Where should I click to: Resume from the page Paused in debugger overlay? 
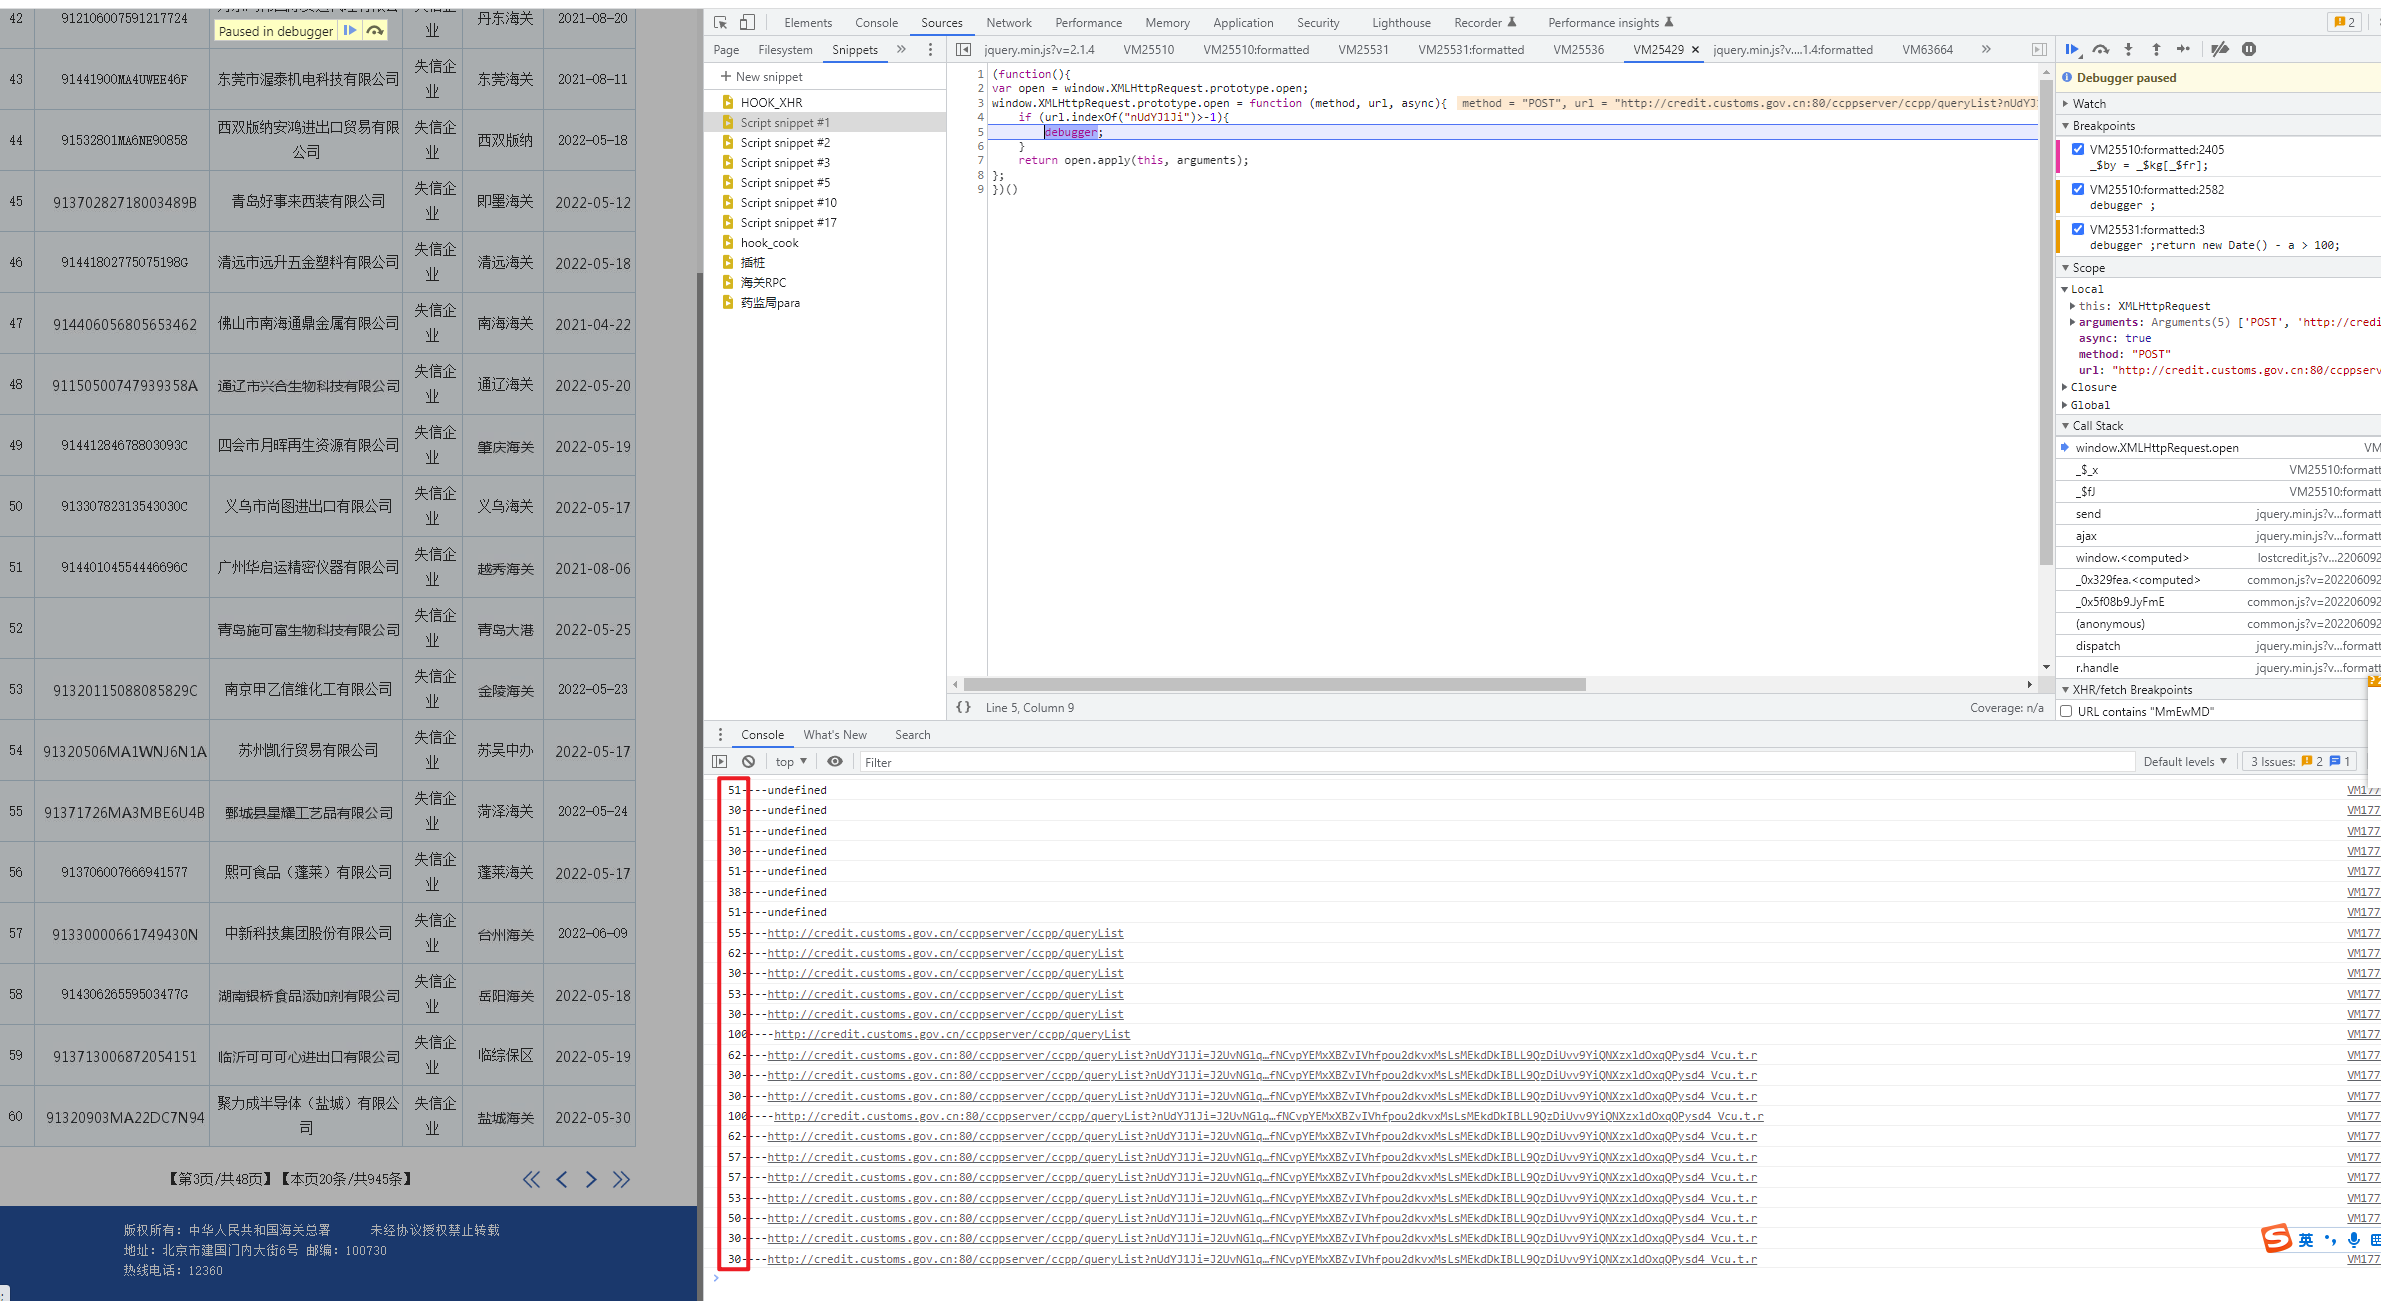pyautogui.click(x=350, y=31)
